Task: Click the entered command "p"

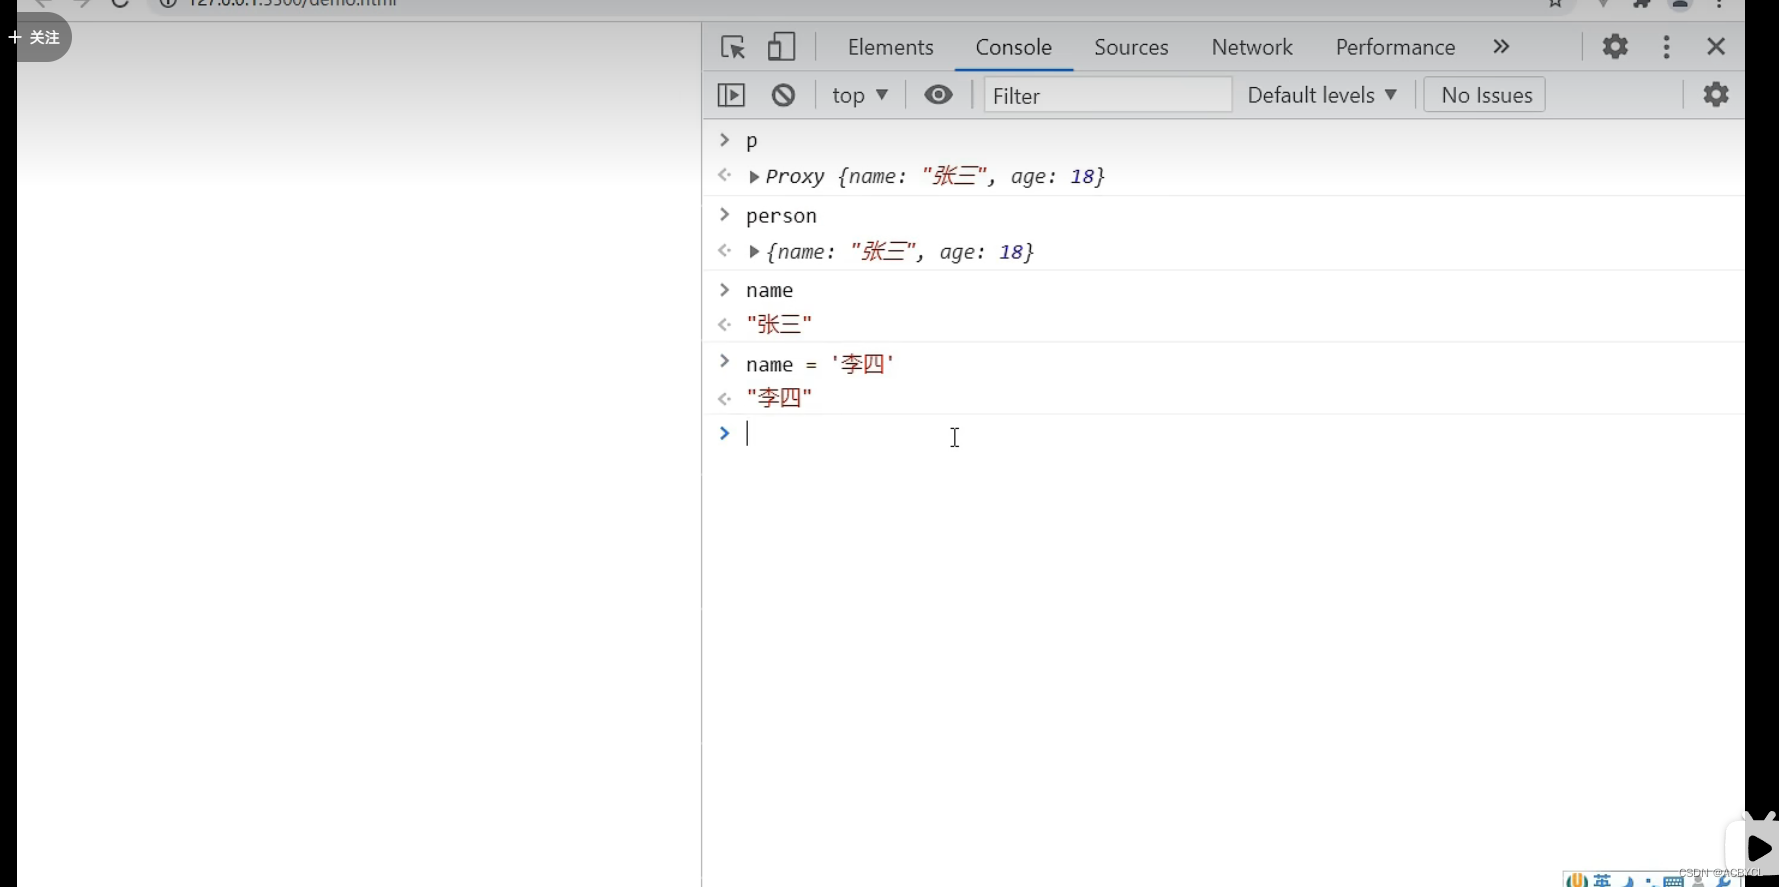Action: 752,141
